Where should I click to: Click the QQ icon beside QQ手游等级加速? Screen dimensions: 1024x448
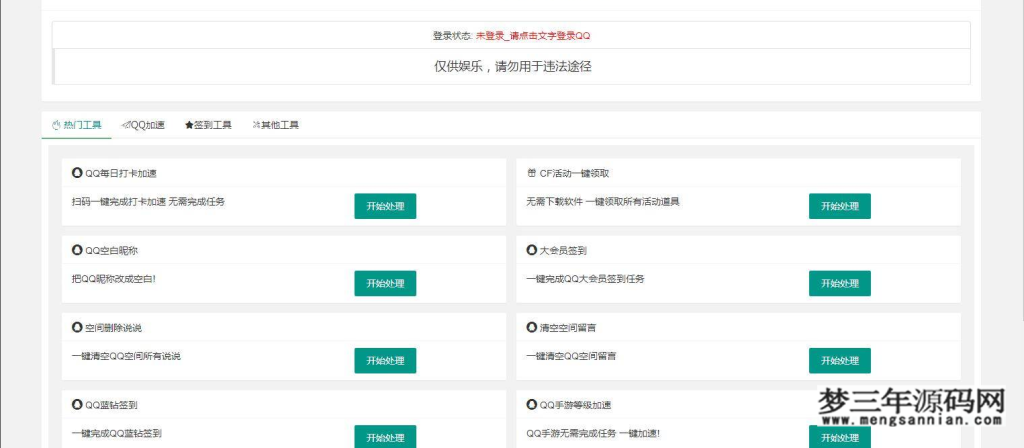[x=531, y=404]
